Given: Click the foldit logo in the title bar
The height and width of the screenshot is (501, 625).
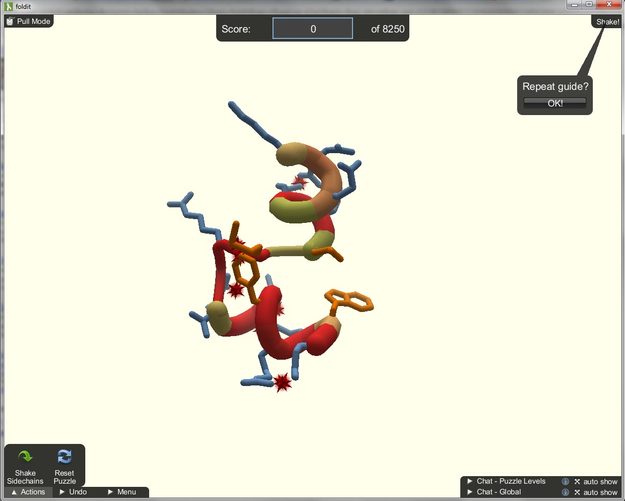Looking at the screenshot, I should pos(8,6).
